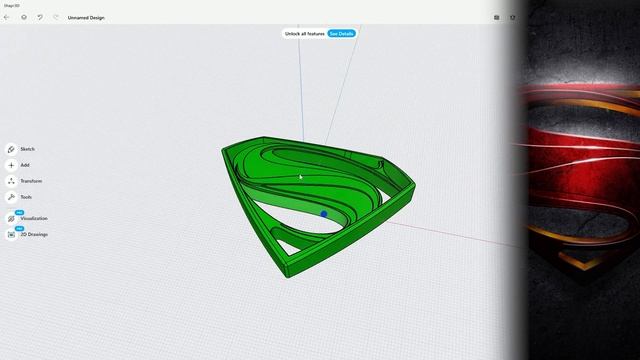Click the blue point on the green model
This screenshot has height=360, width=640.
tap(324, 213)
